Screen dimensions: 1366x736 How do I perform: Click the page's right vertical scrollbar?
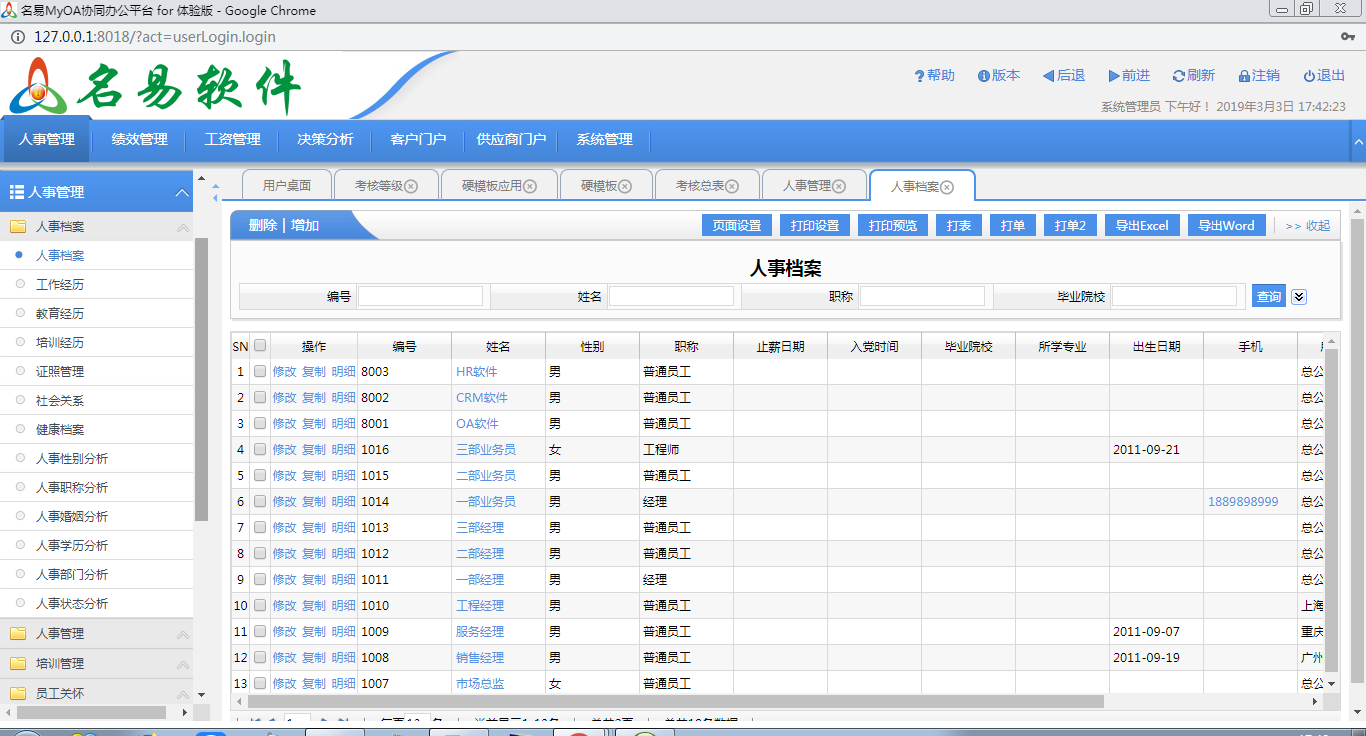(x=1357, y=450)
